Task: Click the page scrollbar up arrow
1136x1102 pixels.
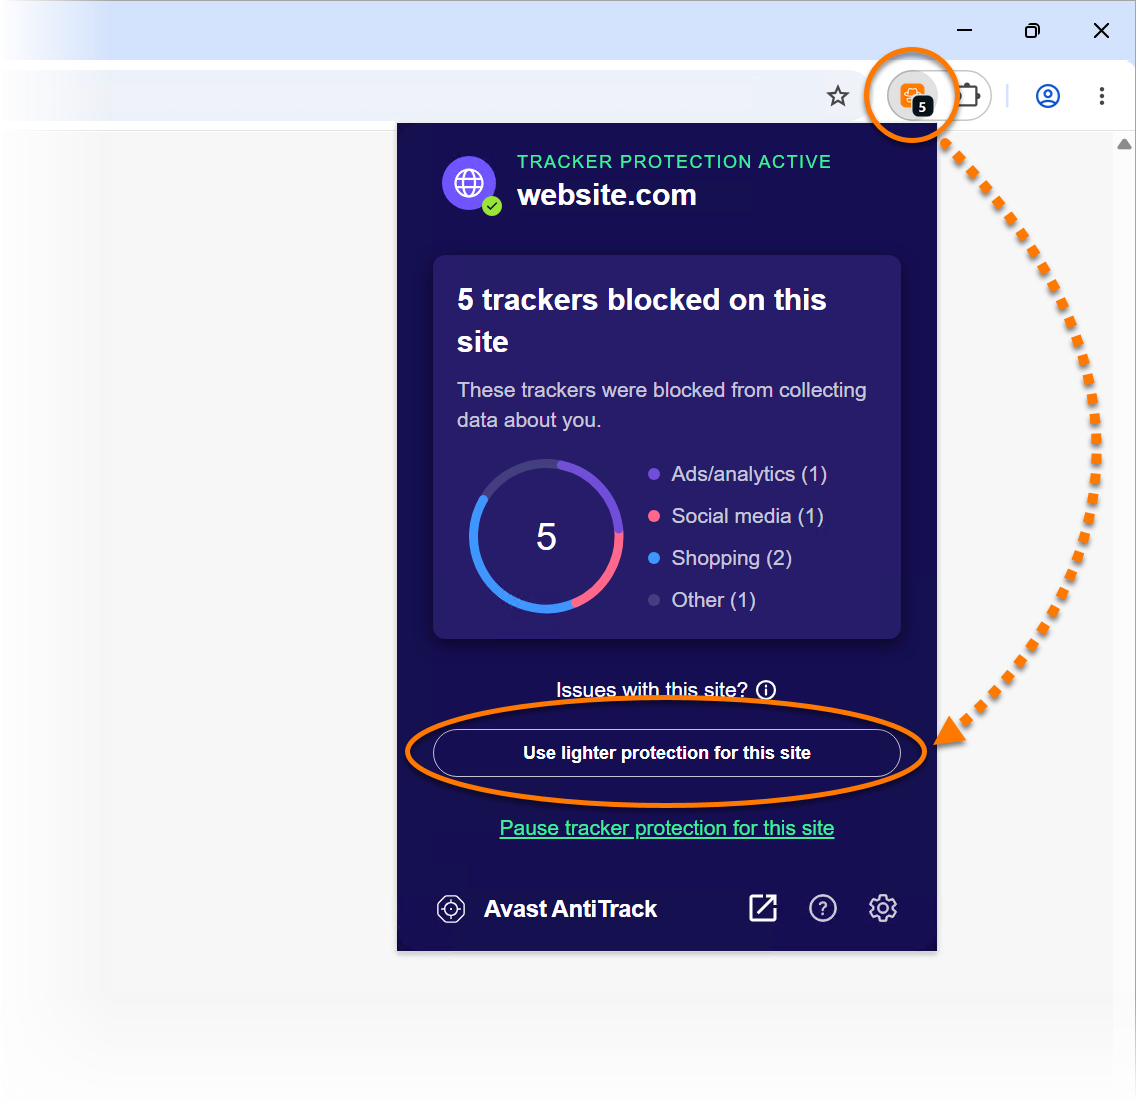Action: pyautogui.click(x=1124, y=144)
